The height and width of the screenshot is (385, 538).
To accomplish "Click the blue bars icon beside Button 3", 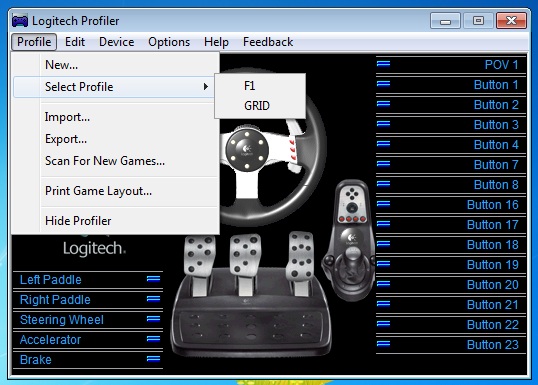I will click(383, 123).
